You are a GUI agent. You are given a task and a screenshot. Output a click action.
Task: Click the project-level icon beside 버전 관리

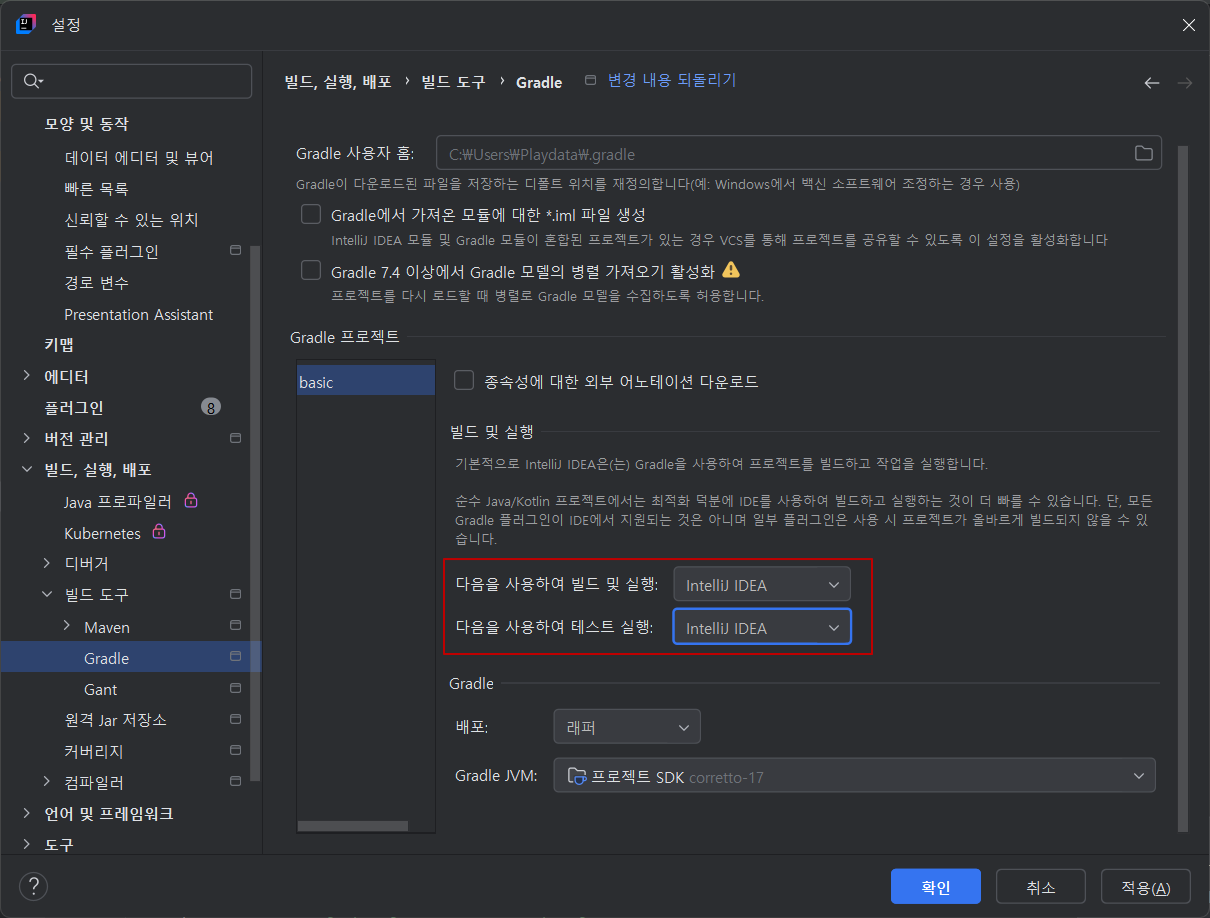tap(236, 438)
